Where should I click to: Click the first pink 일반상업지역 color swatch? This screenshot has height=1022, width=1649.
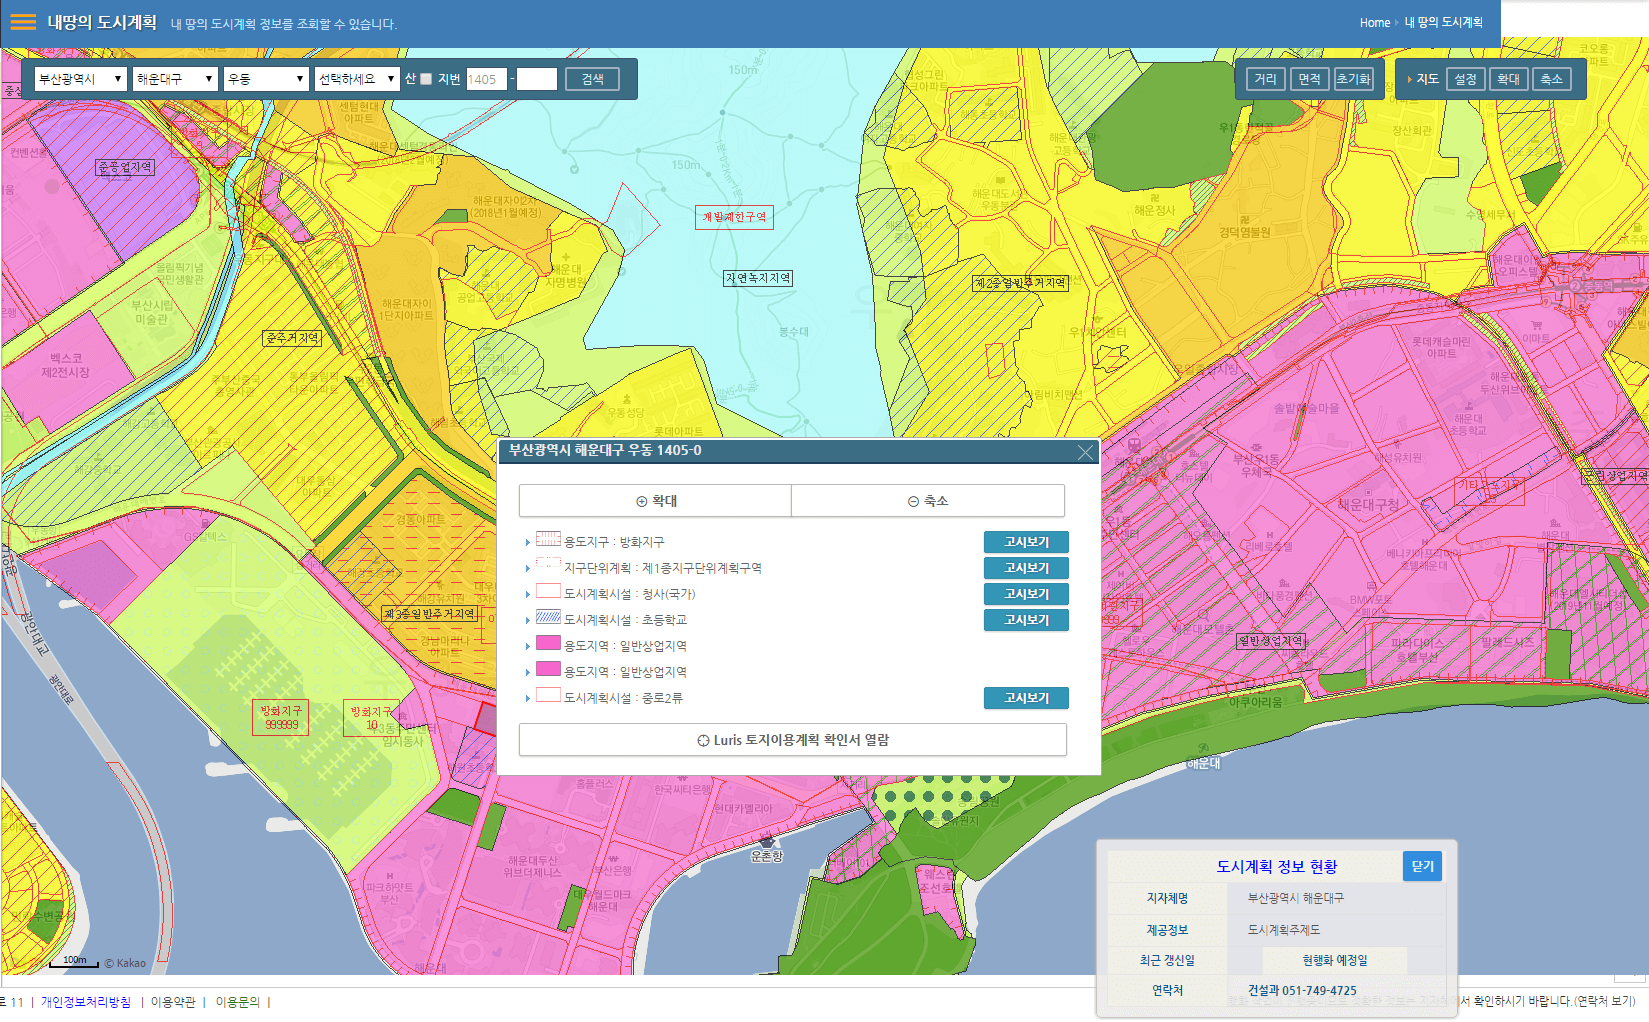548,644
